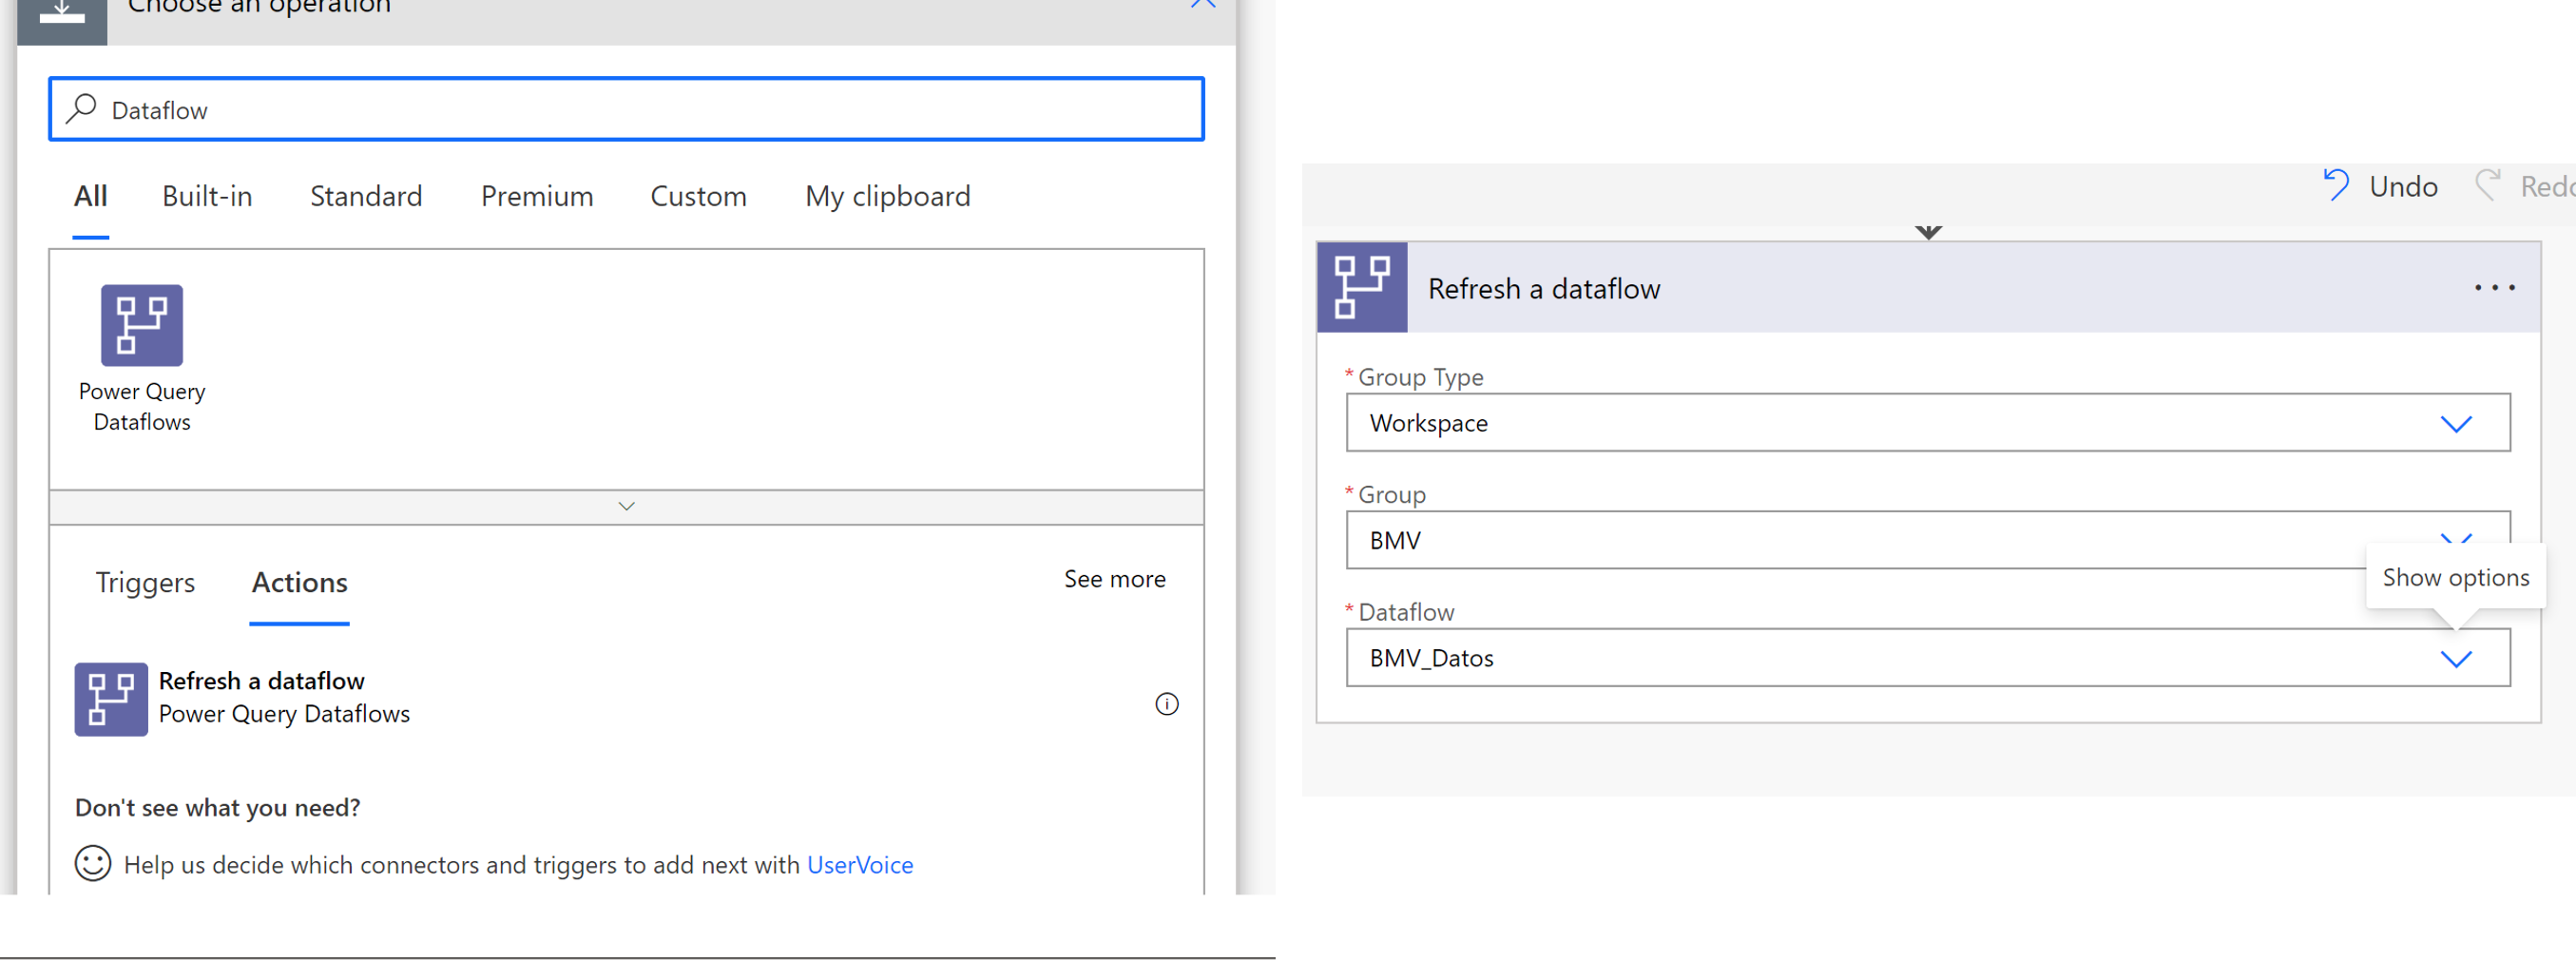Open the ellipsis menu on Refresh a dataflow
The width and height of the screenshot is (2576, 960).
(2495, 288)
